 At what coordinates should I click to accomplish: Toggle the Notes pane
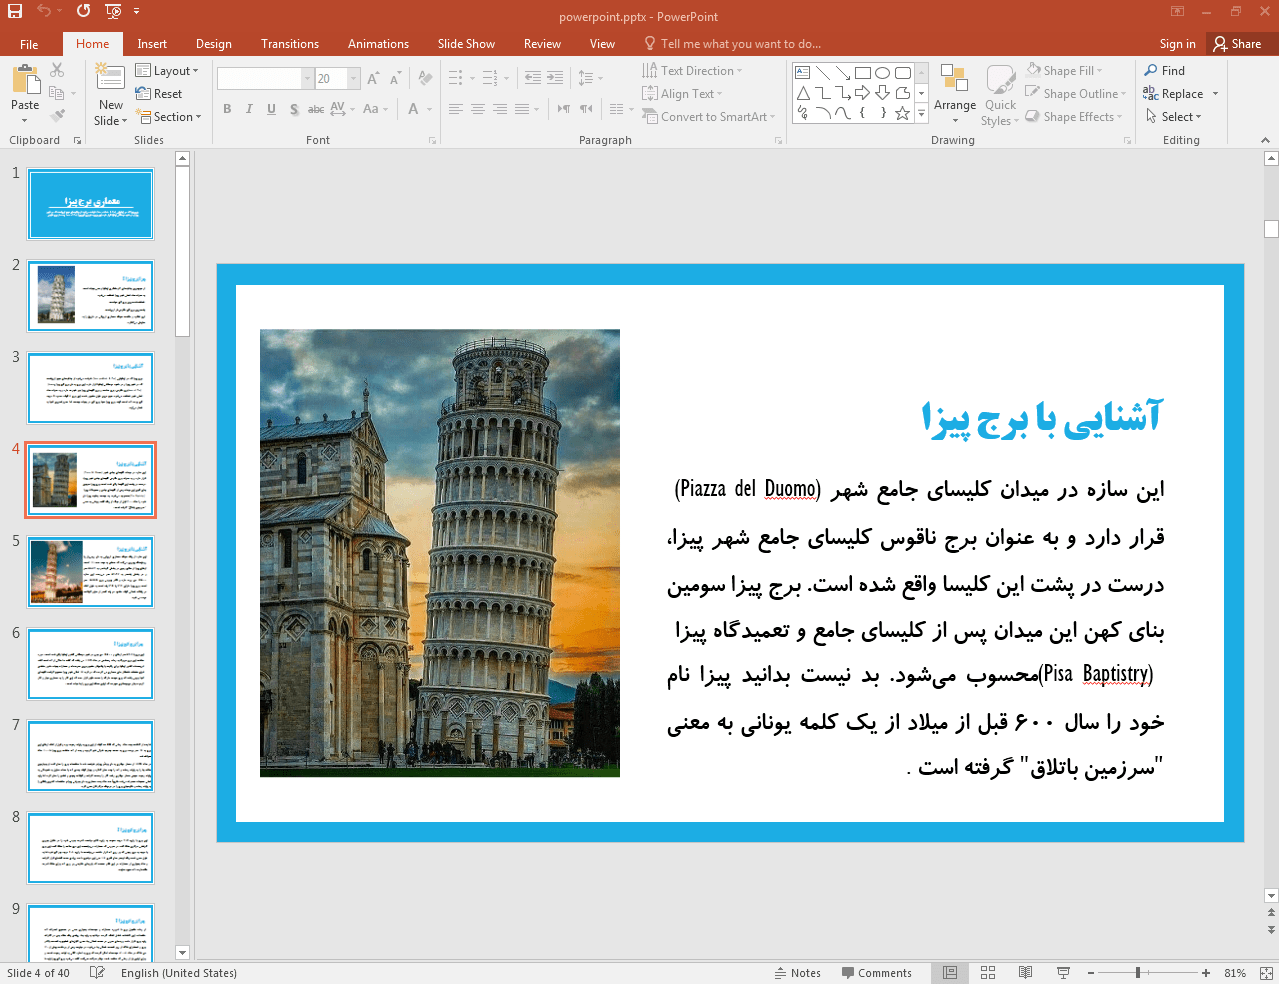coord(797,973)
